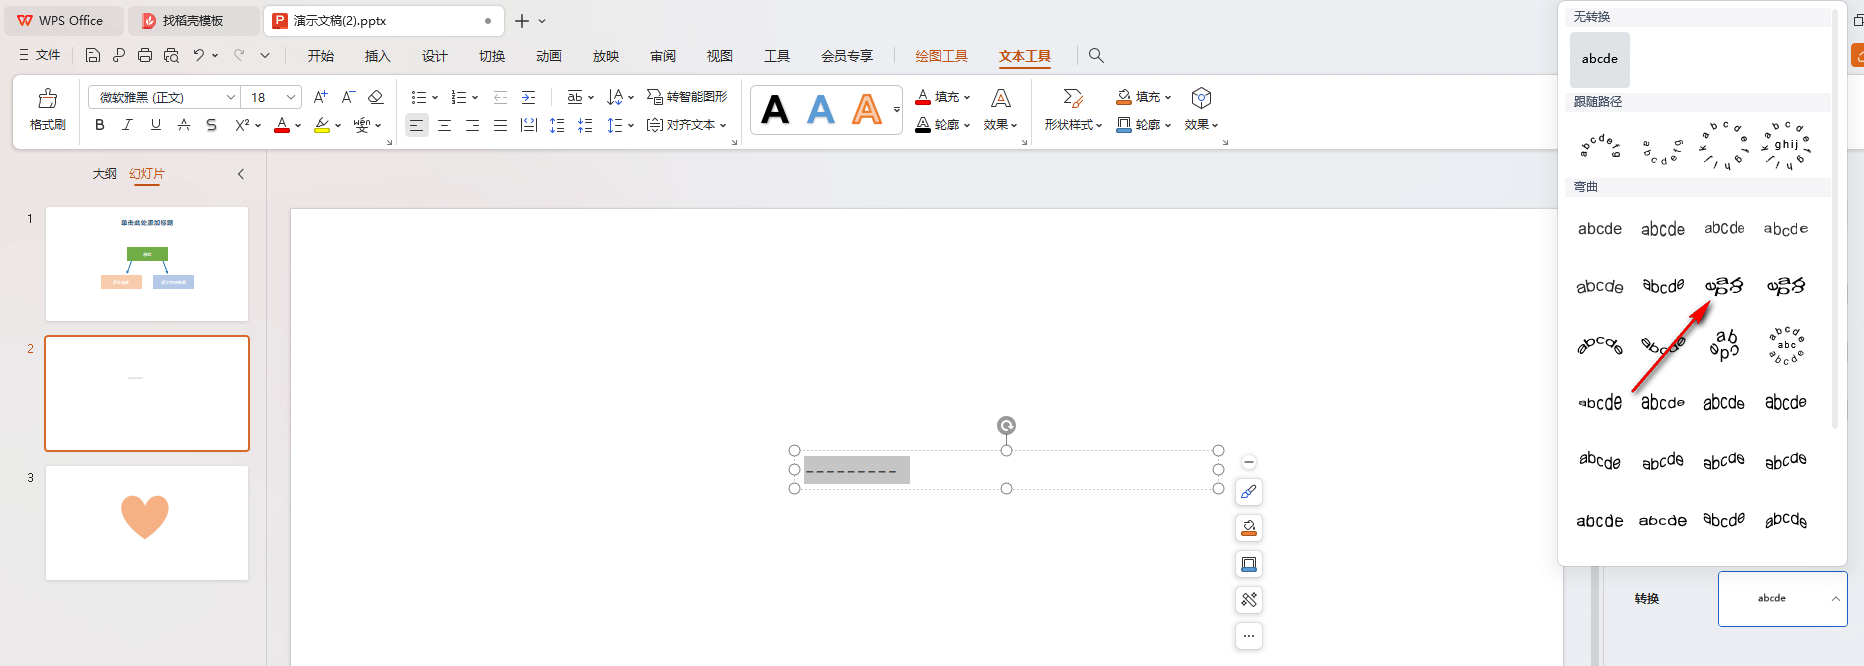
Task: Click the Shape Styles (形状样式) icon
Action: 1073,98
